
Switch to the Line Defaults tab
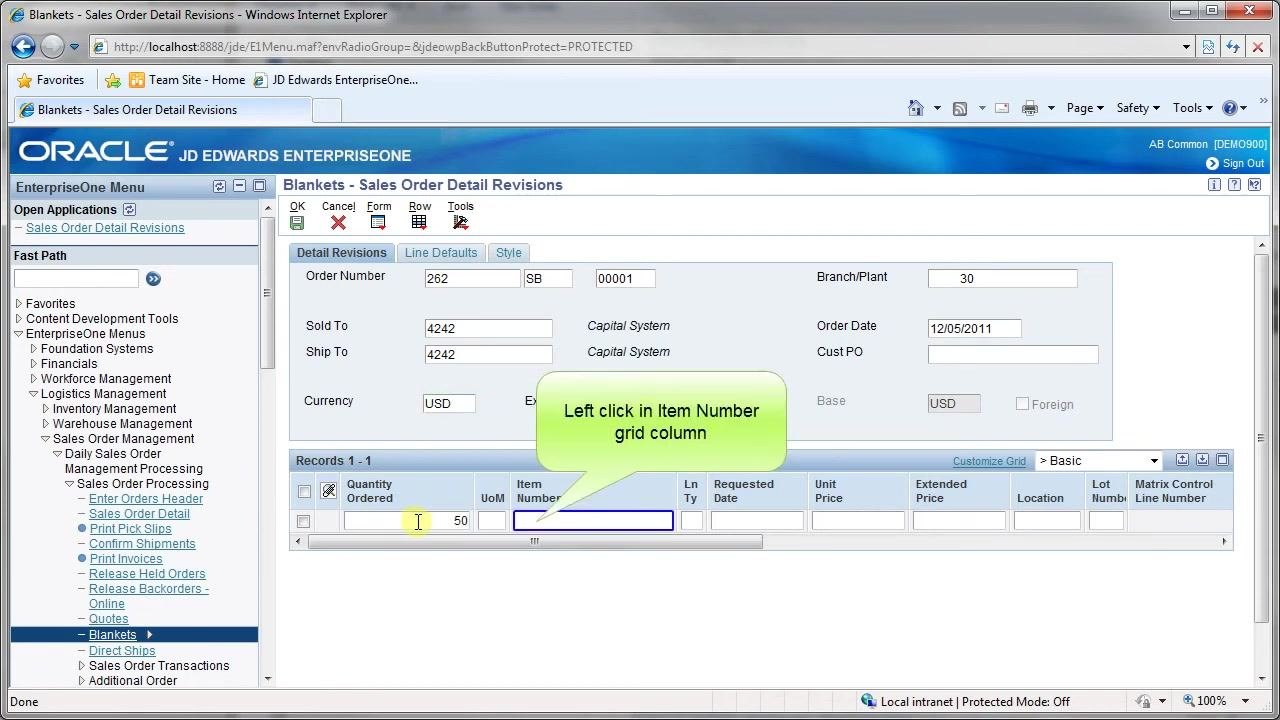pos(441,253)
